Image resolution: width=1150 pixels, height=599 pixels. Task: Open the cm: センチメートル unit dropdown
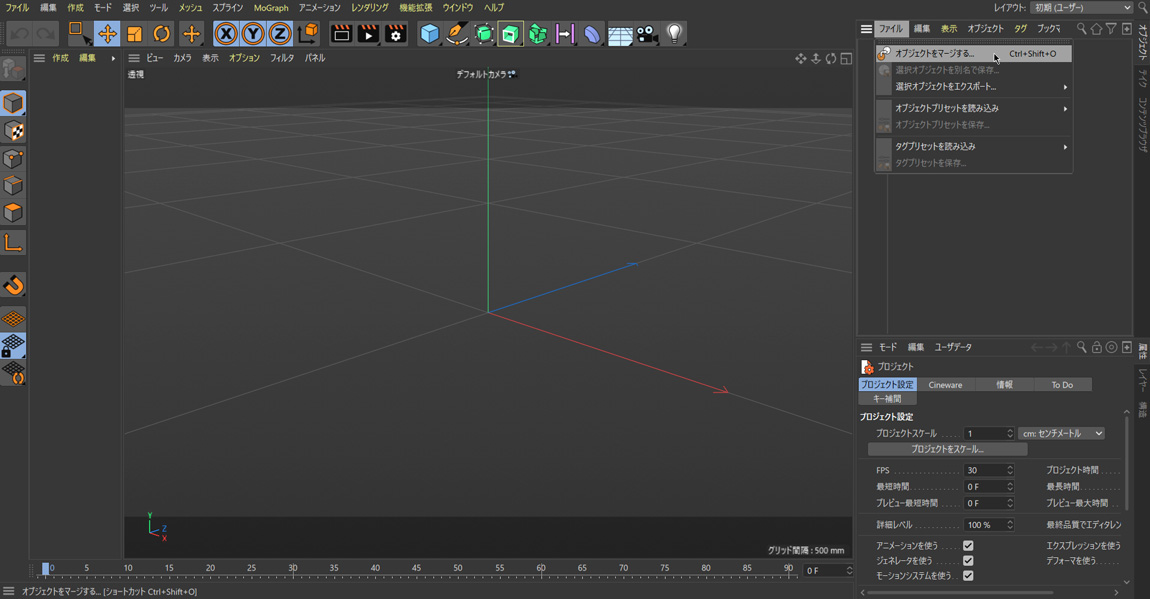(1061, 434)
